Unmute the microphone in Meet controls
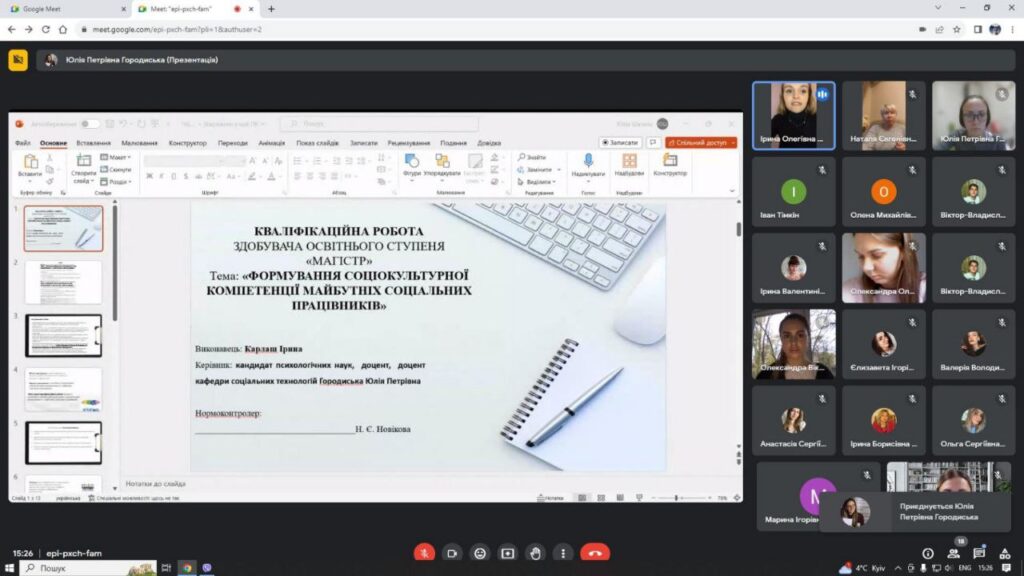The image size is (1024, 576). [425, 553]
